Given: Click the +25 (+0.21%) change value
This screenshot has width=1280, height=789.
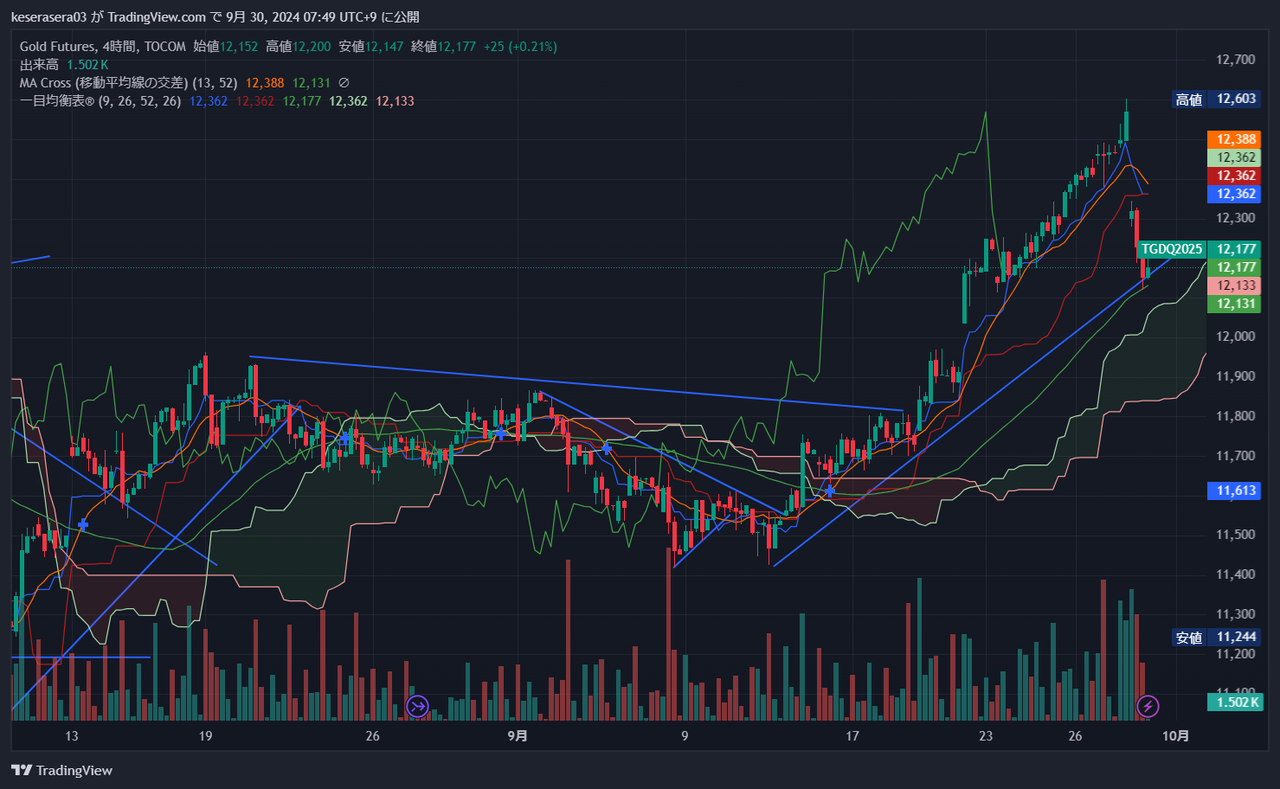Looking at the screenshot, I should [x=520, y=47].
